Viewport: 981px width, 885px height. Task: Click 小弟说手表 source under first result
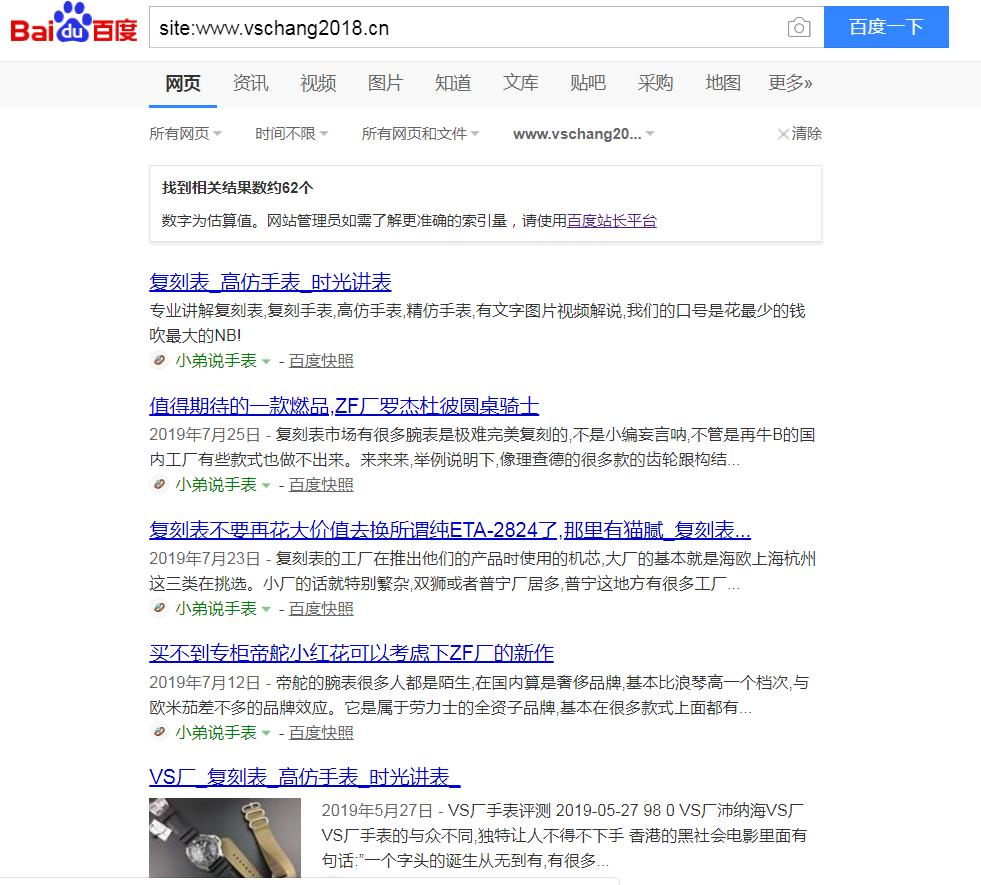coord(216,361)
